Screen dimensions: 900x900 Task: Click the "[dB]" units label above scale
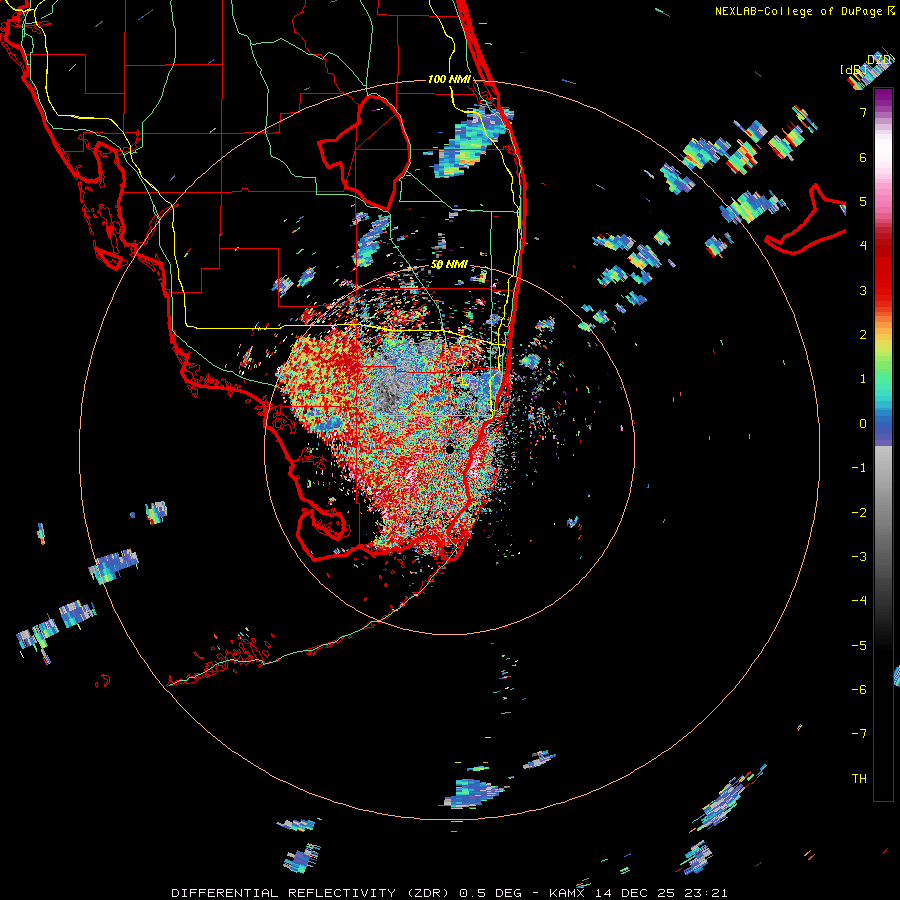[854, 69]
